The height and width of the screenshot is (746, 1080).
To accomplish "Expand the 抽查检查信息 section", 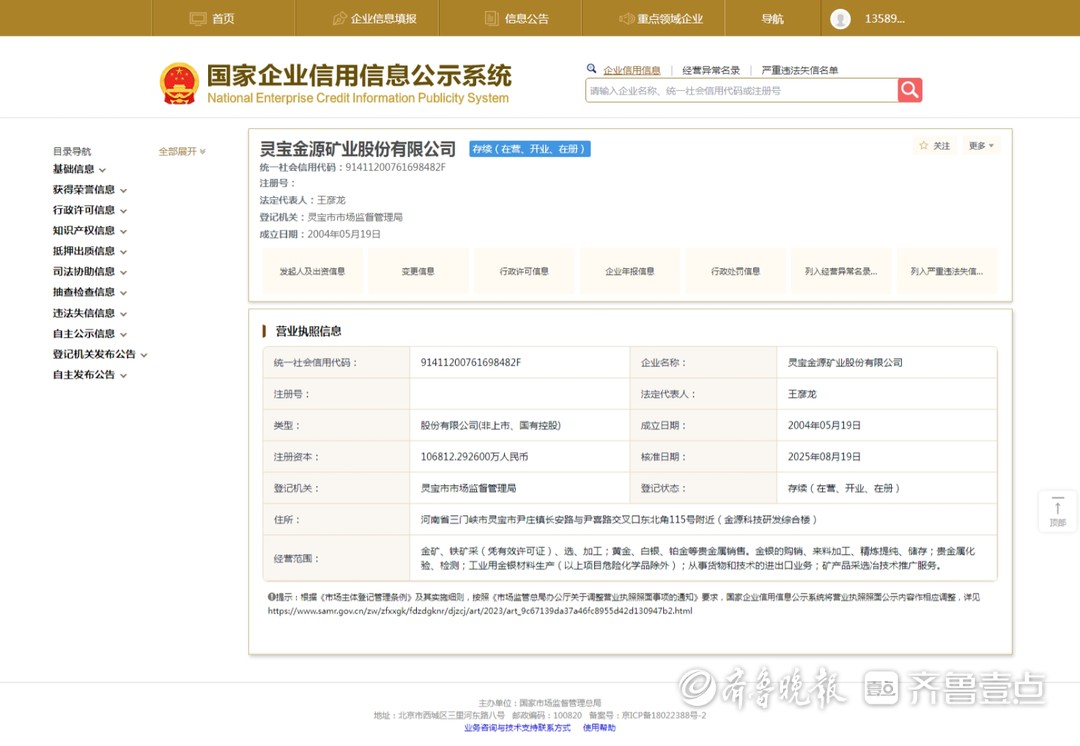I will [90, 293].
